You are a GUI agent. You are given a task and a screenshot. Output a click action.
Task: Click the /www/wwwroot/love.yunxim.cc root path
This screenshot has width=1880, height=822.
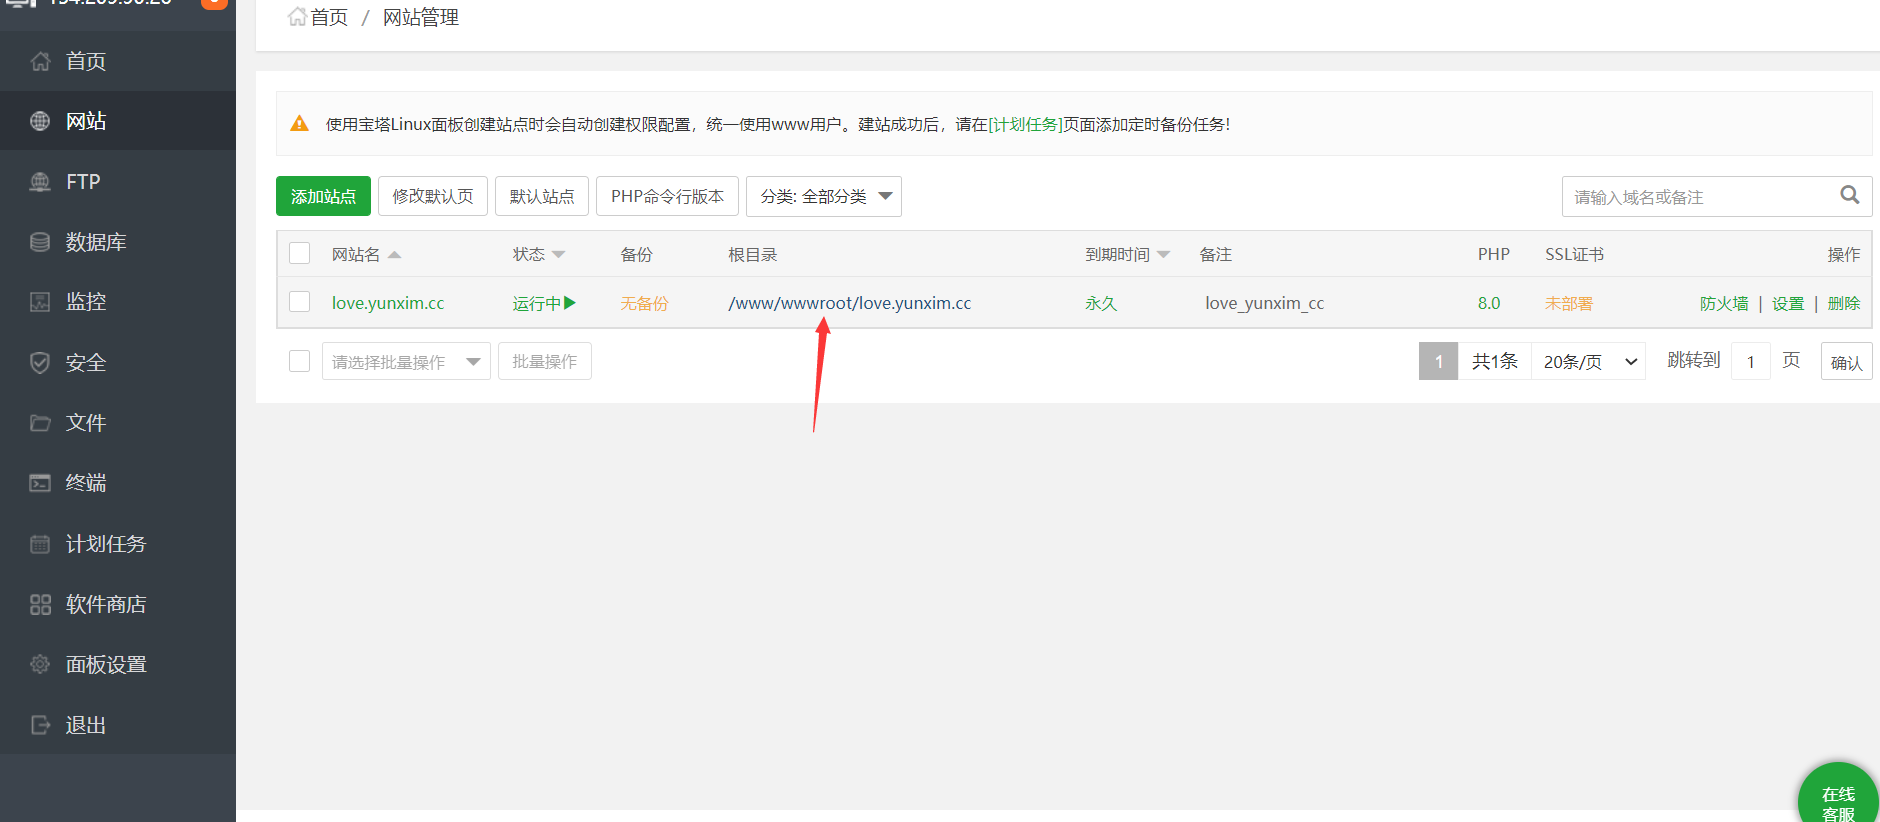tap(850, 303)
